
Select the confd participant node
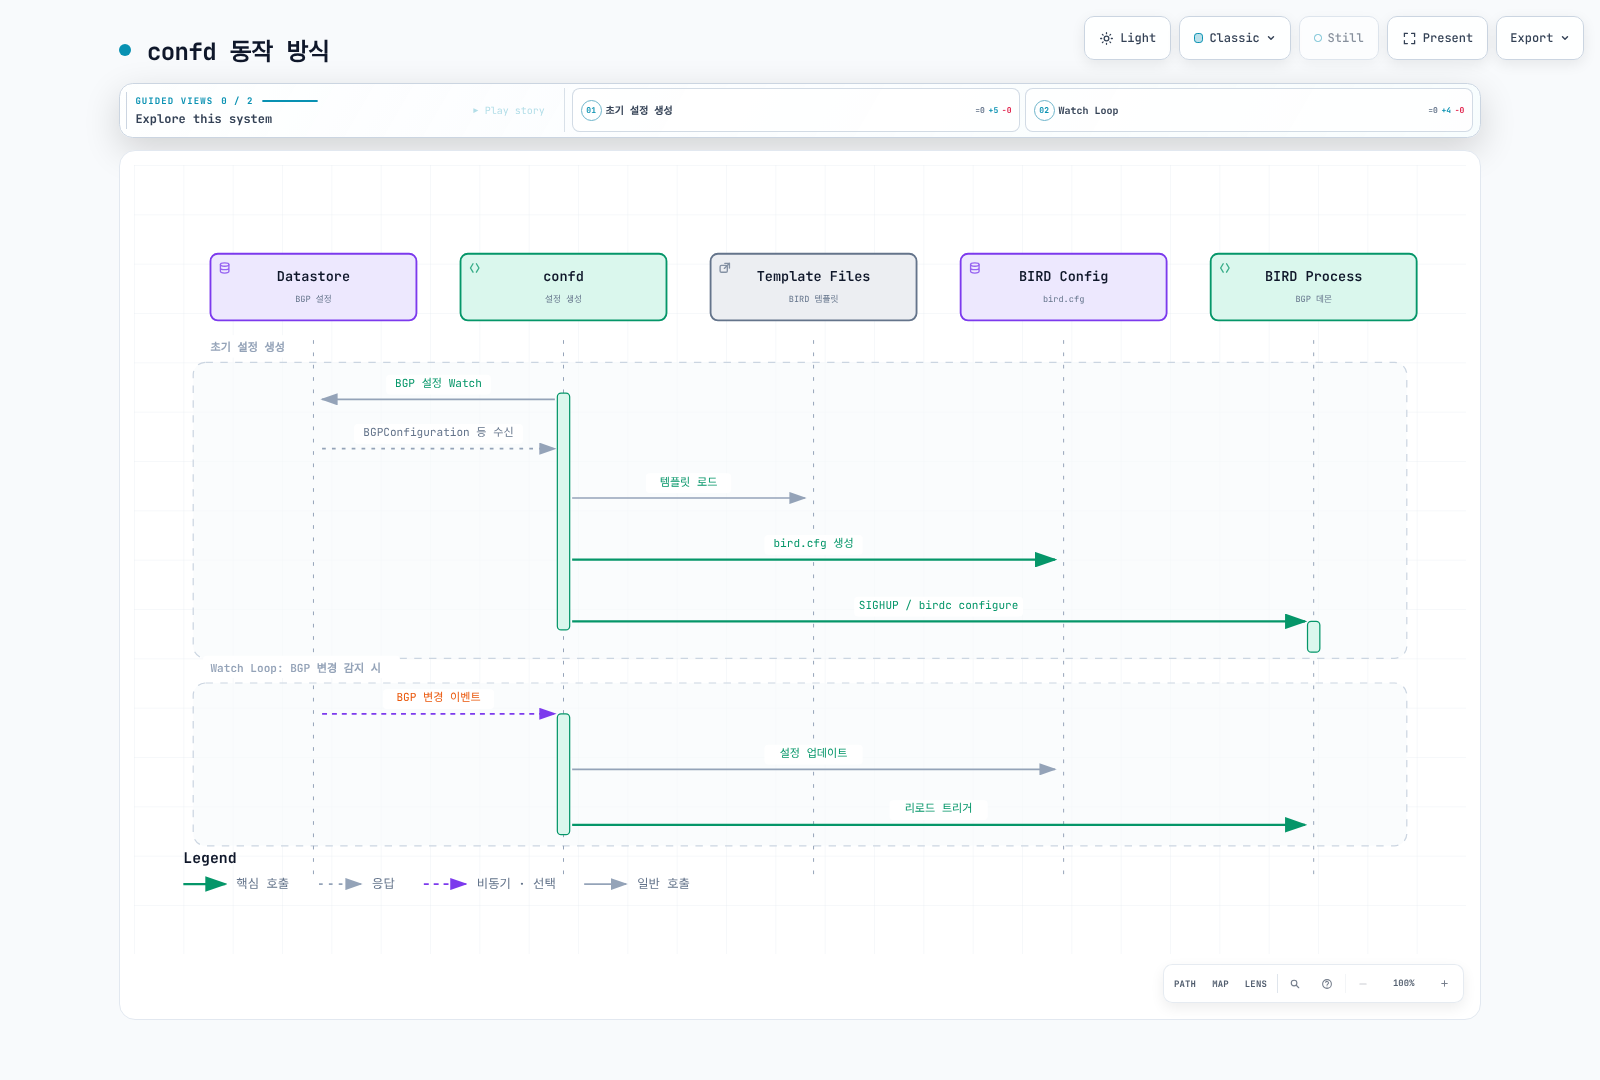(563, 287)
